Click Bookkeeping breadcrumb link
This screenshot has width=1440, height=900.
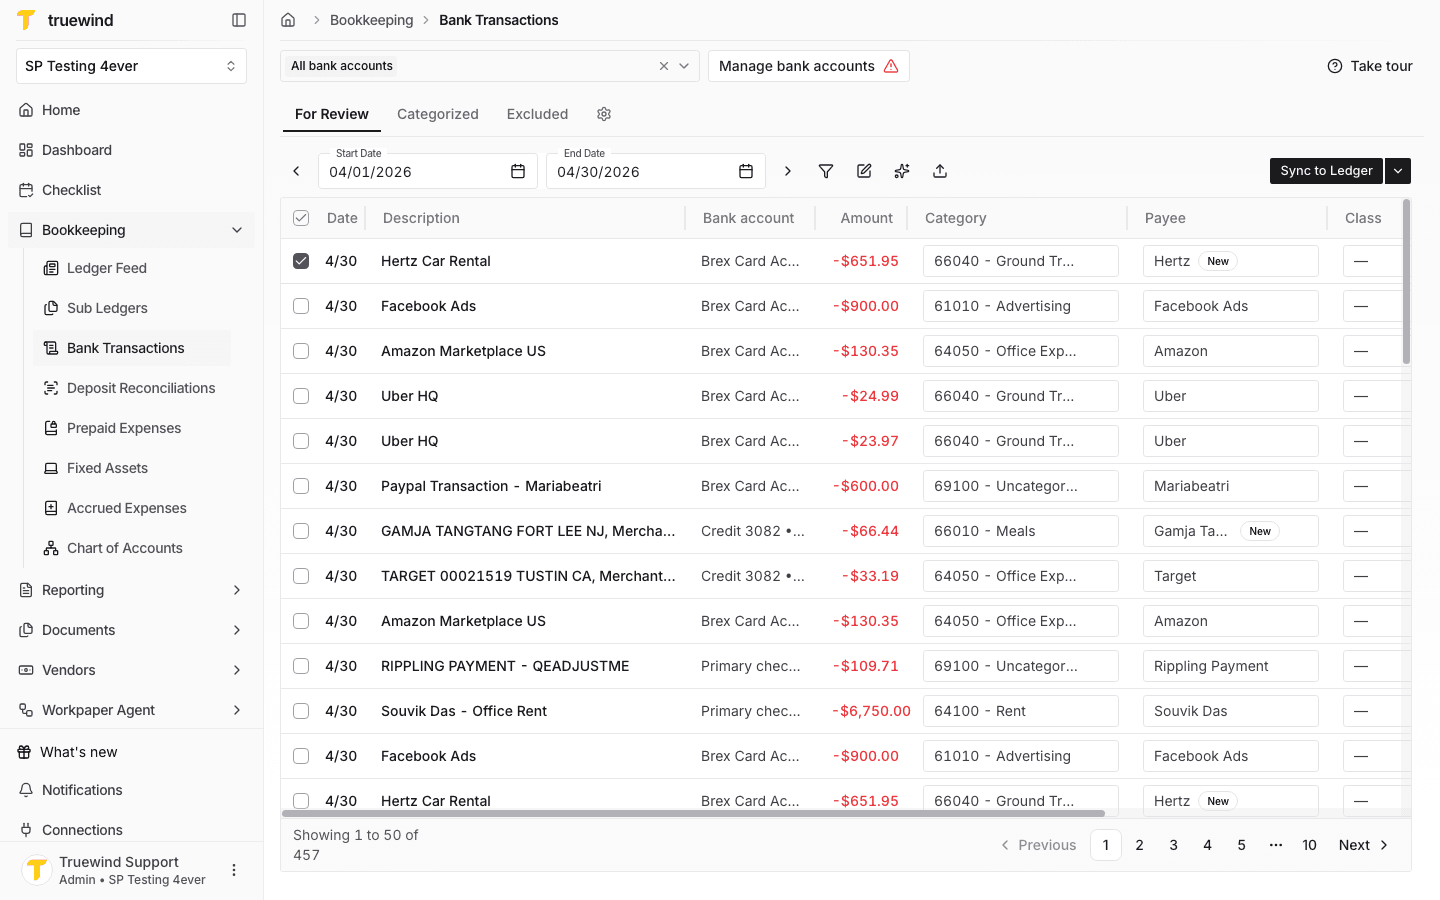pos(371,20)
